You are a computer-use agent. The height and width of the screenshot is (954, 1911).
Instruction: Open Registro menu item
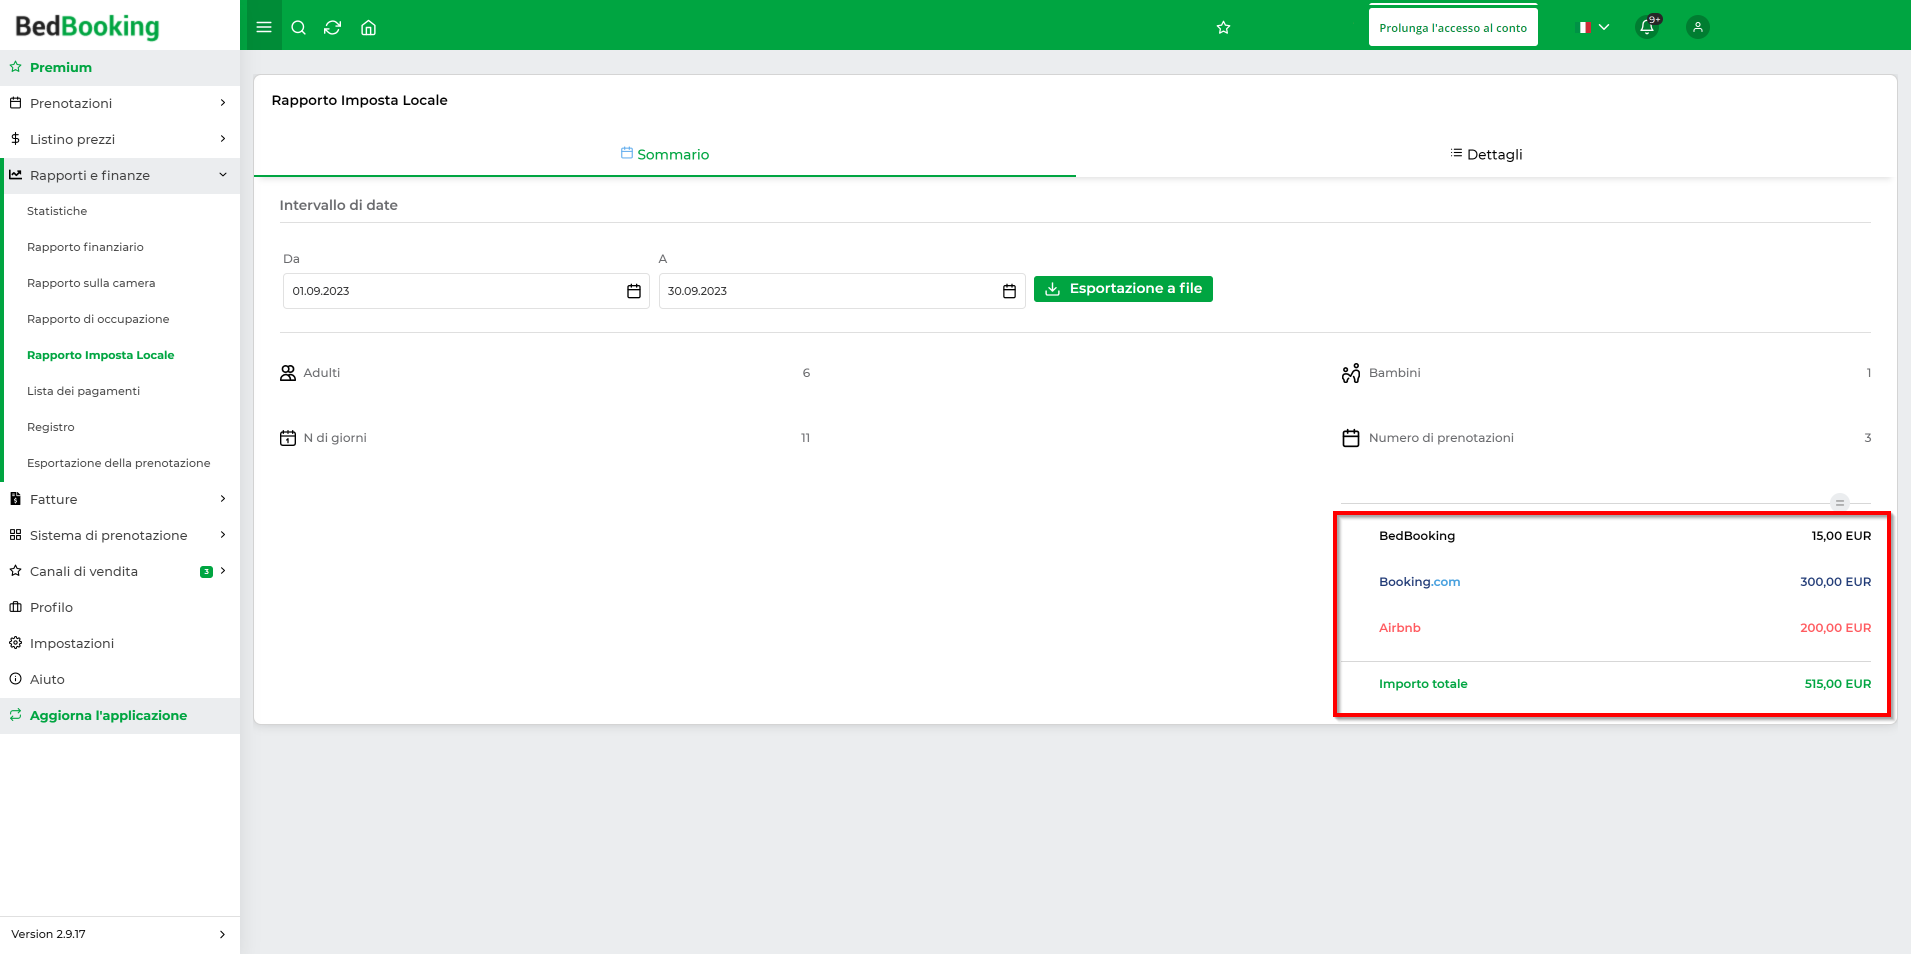[51, 427]
